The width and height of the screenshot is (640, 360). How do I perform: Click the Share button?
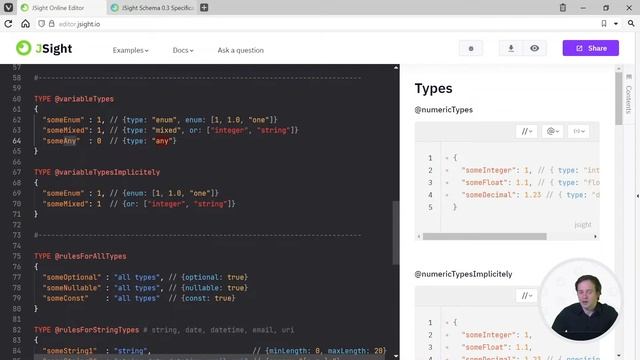coord(591,48)
